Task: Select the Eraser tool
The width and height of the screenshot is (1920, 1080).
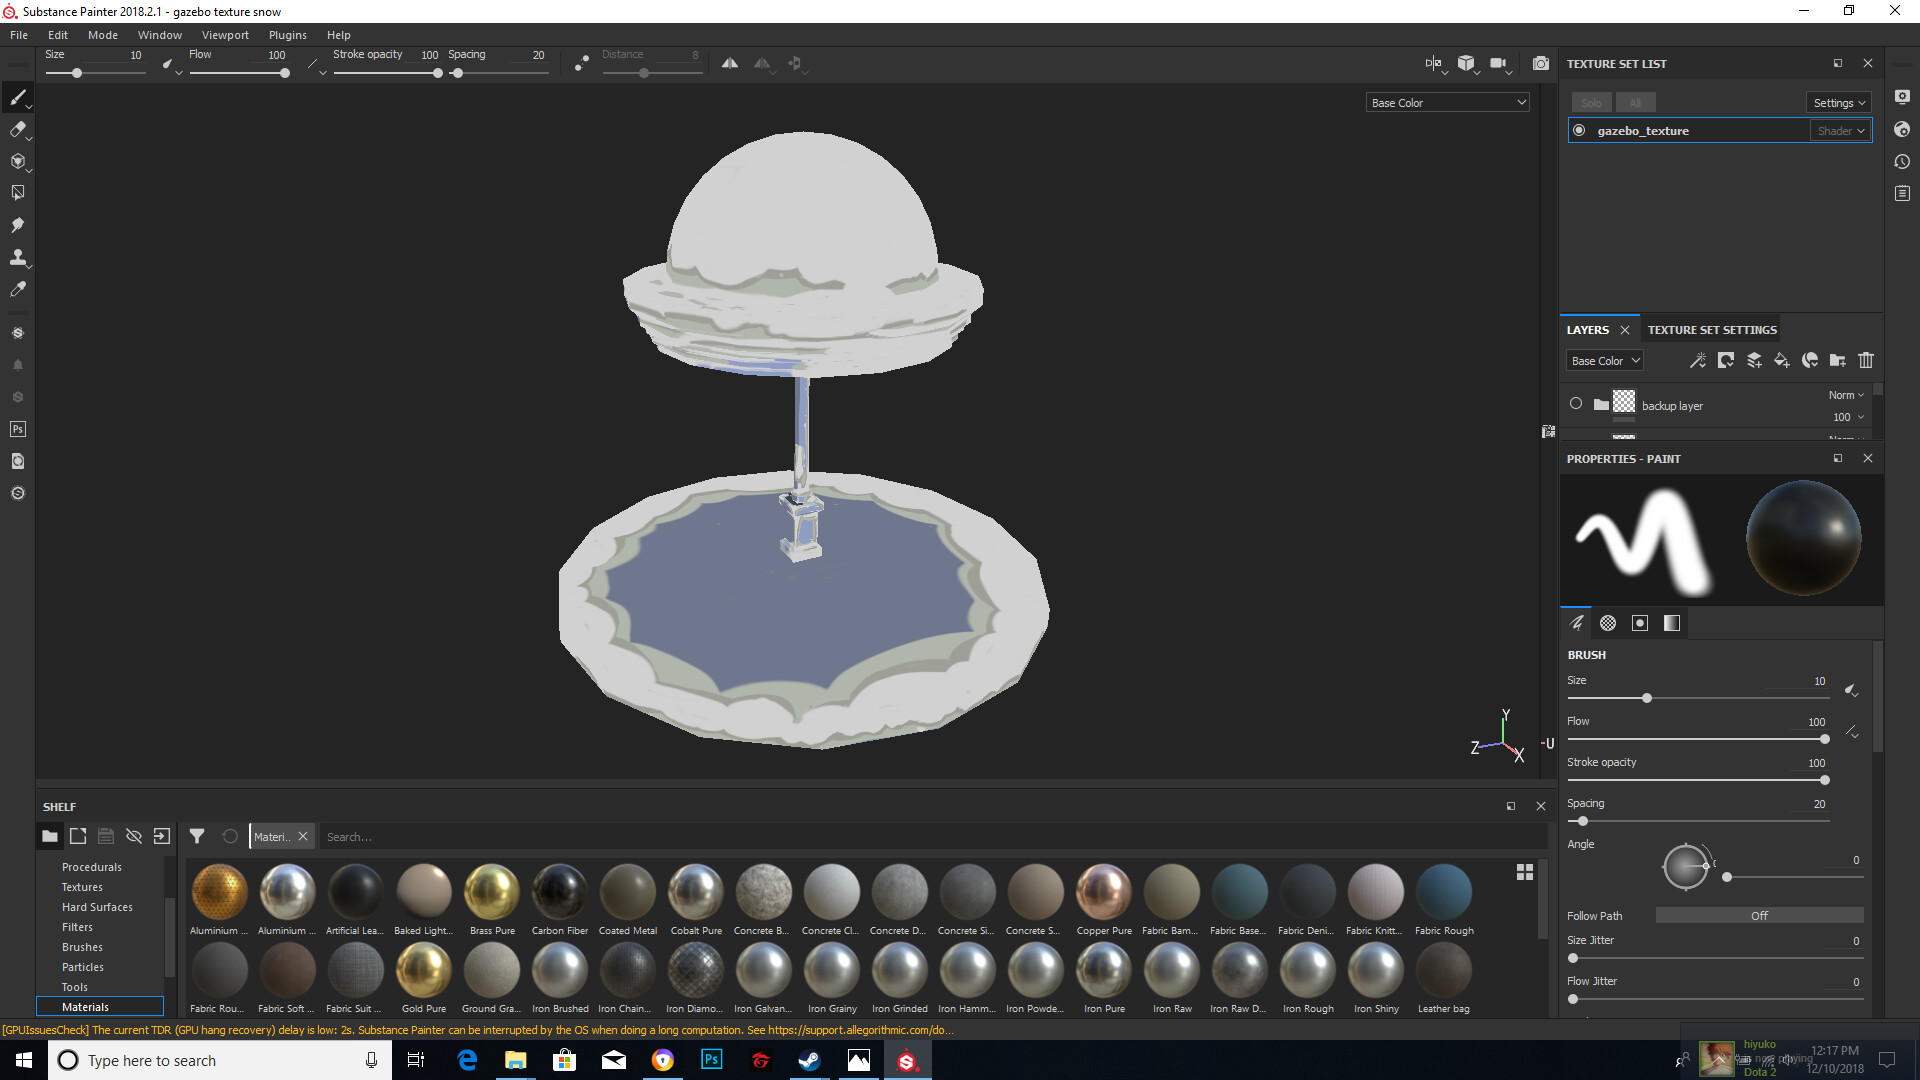Action: (x=18, y=129)
